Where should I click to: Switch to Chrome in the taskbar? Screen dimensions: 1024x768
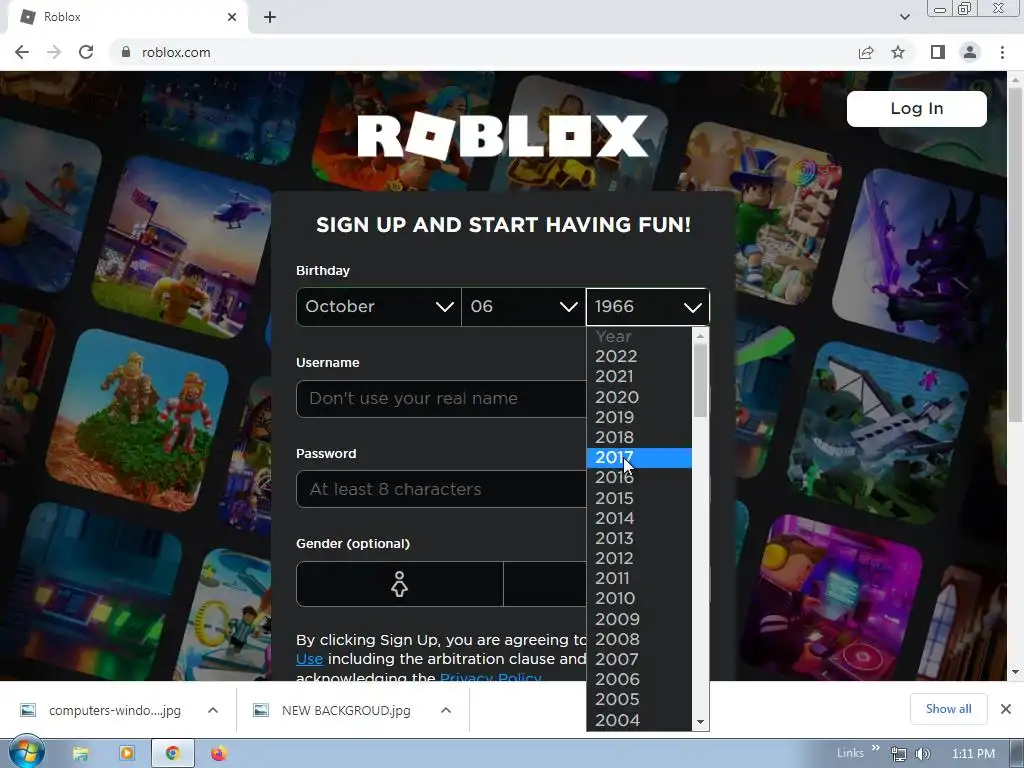point(173,754)
